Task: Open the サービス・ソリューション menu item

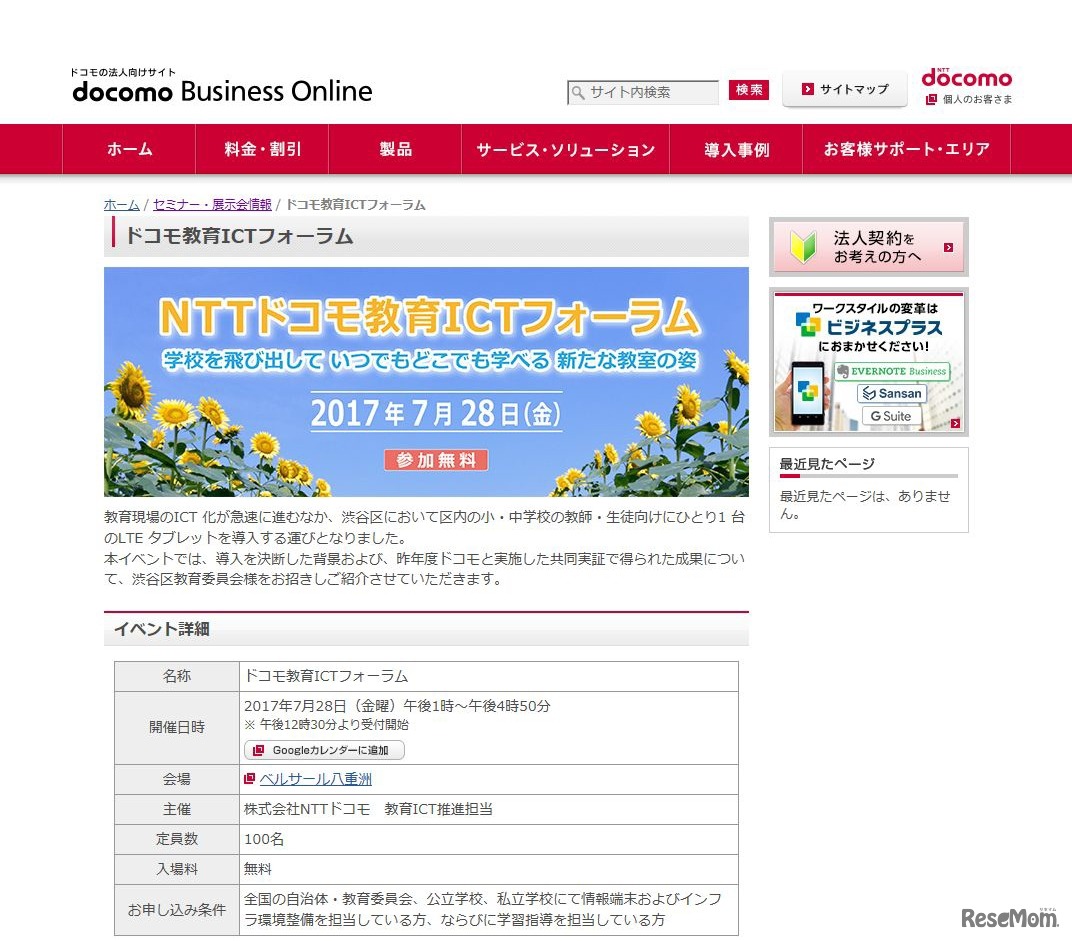Action: [x=565, y=149]
